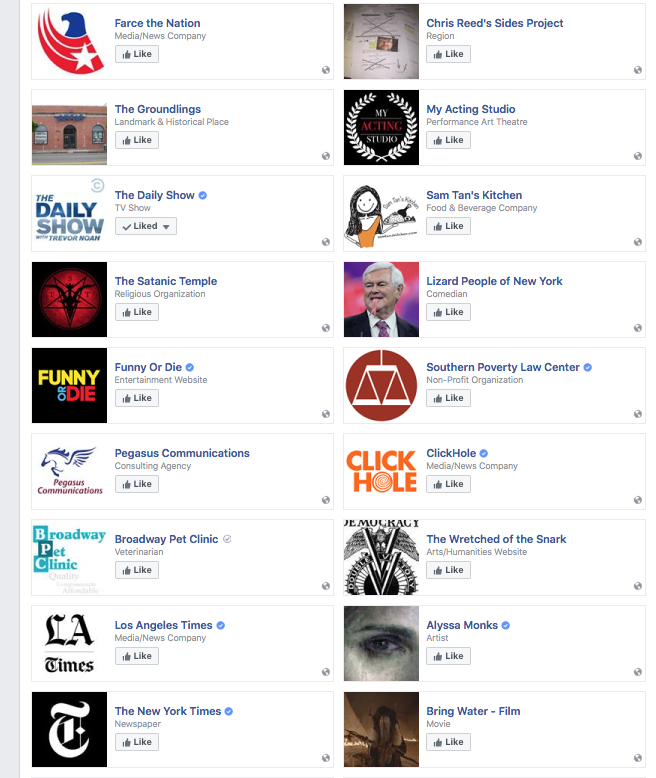This screenshot has width=656, height=778.
Task: Click the My Acting Studio logo thumbnail
Action: pos(381,128)
